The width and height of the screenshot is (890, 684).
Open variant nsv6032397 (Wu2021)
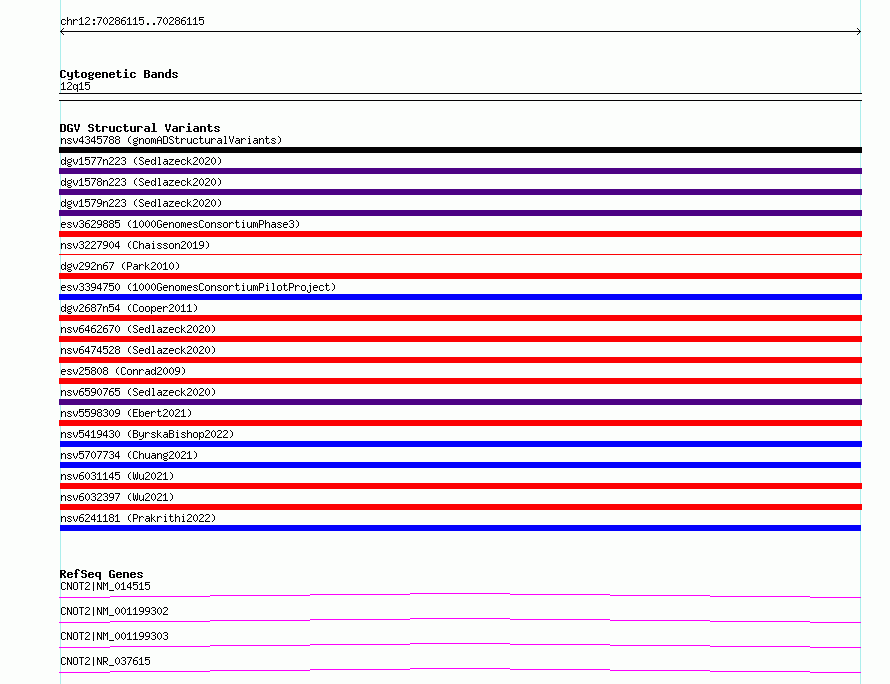pos(117,497)
